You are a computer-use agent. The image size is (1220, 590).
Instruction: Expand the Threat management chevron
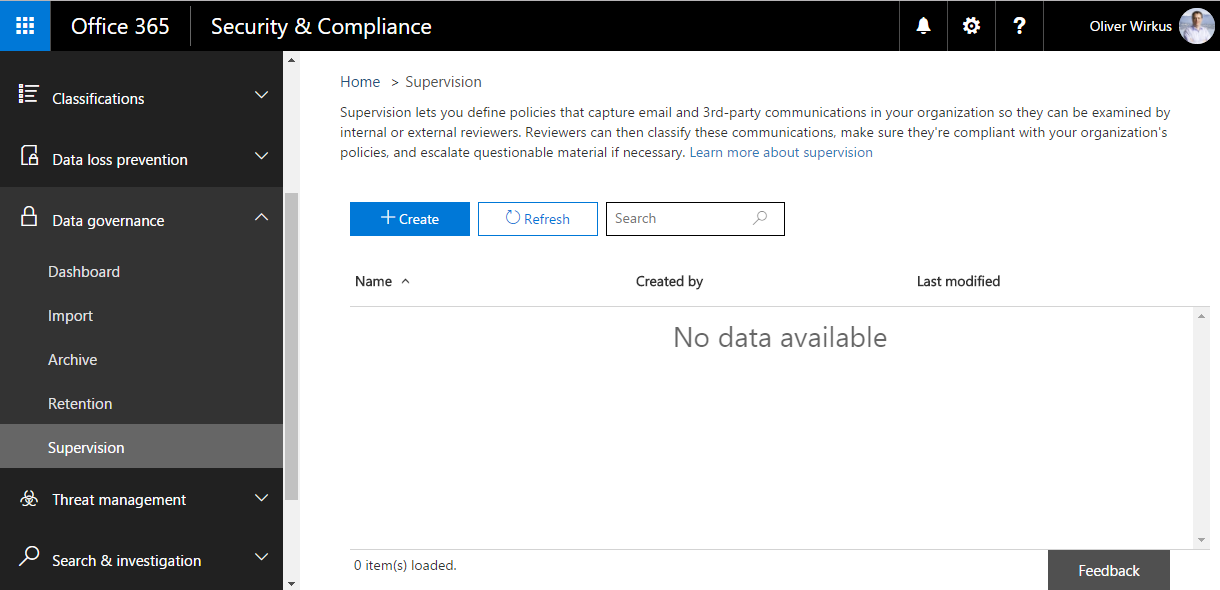click(x=261, y=497)
